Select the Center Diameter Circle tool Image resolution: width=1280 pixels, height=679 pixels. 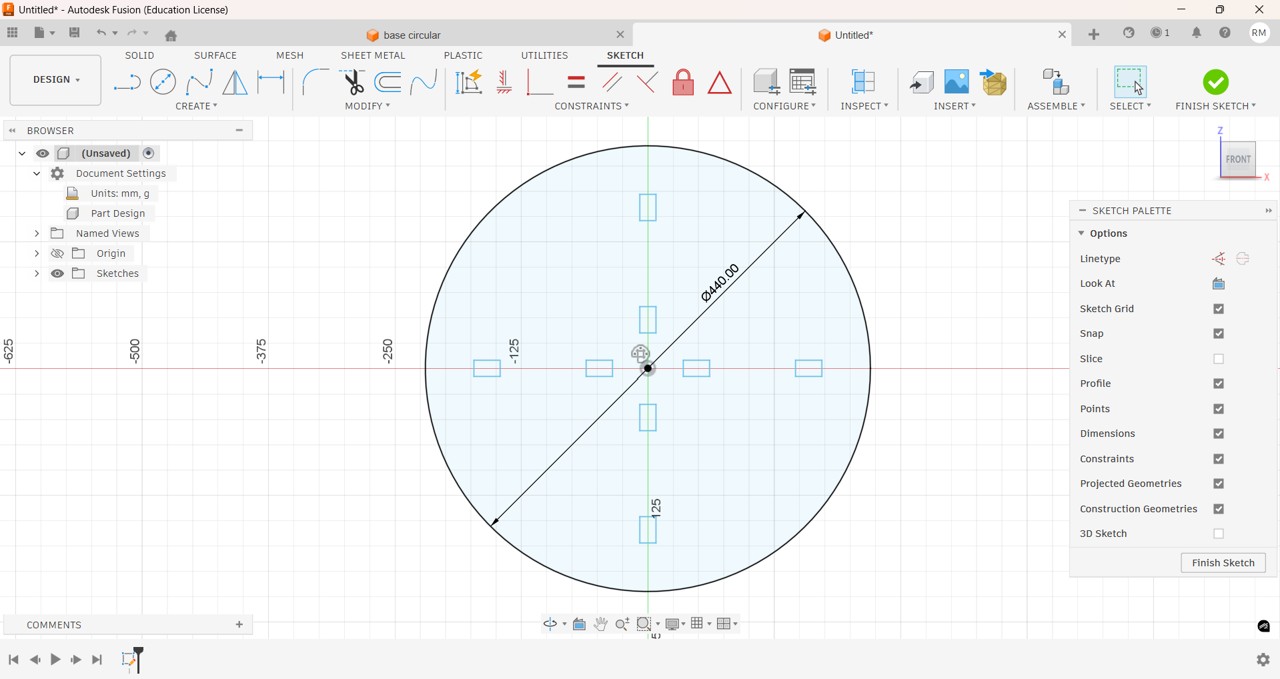[x=163, y=82]
